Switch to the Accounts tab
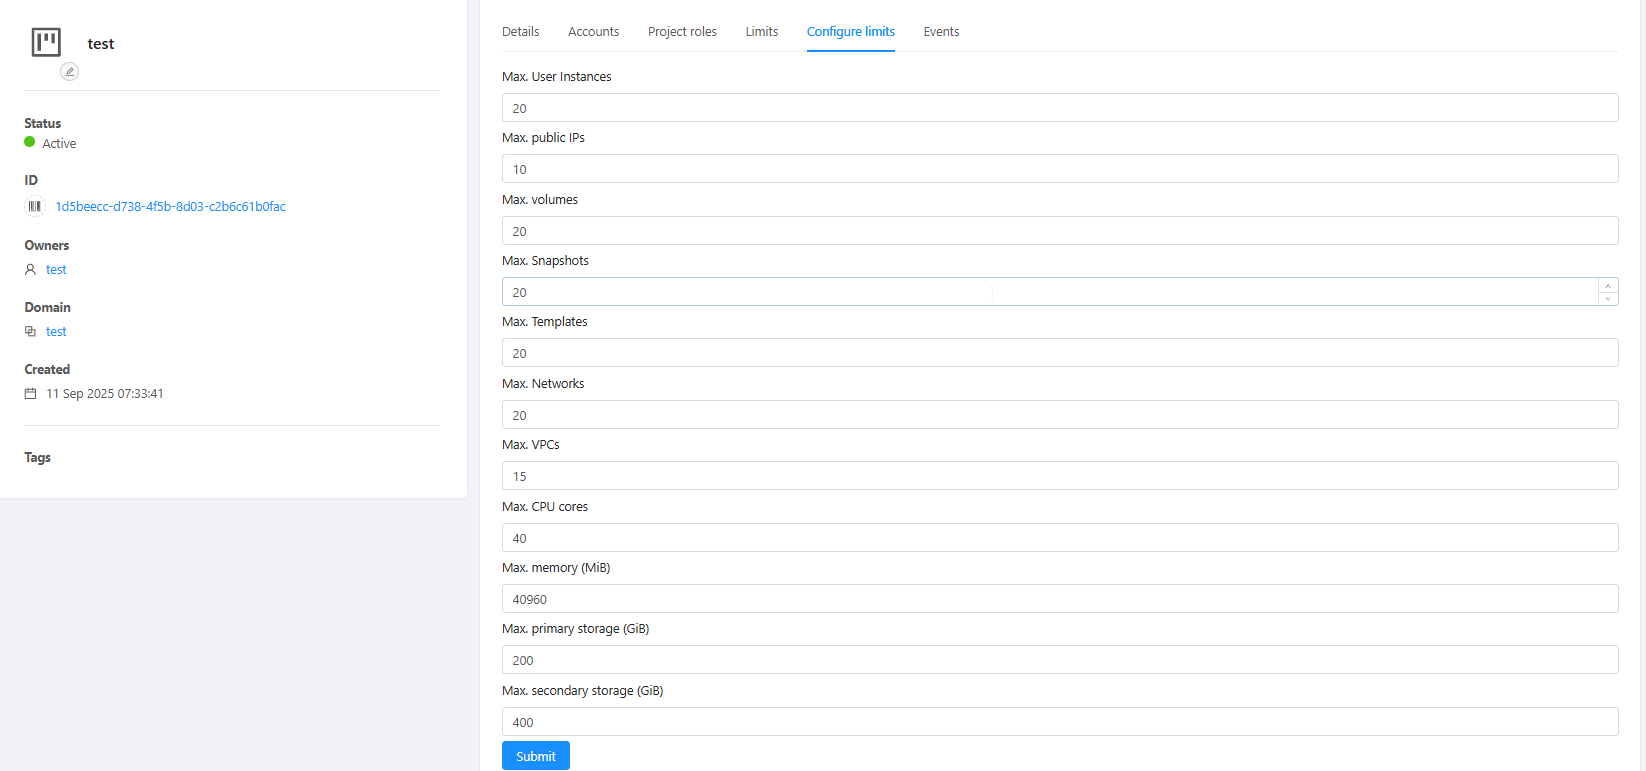The width and height of the screenshot is (1646, 771). [x=593, y=32]
